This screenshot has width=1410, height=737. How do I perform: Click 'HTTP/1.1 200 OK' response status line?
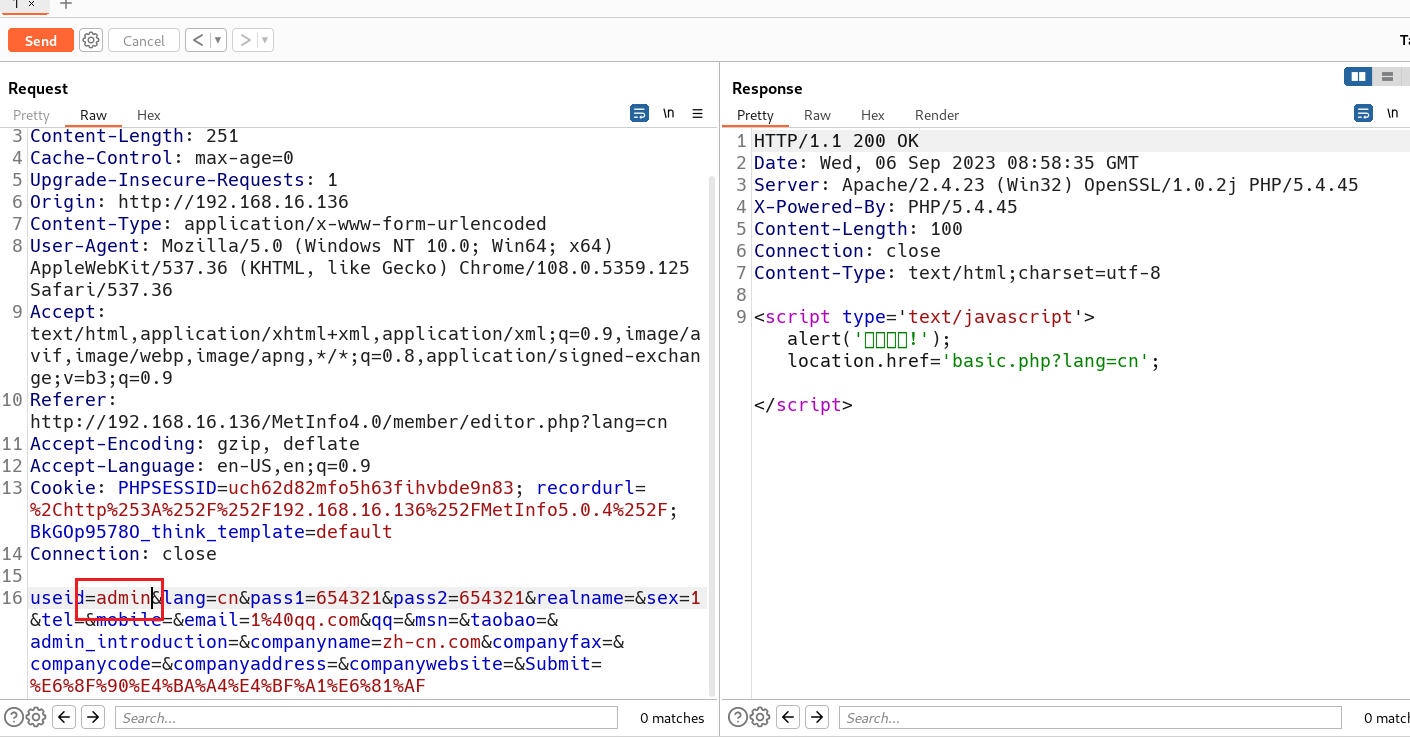[x=836, y=141]
